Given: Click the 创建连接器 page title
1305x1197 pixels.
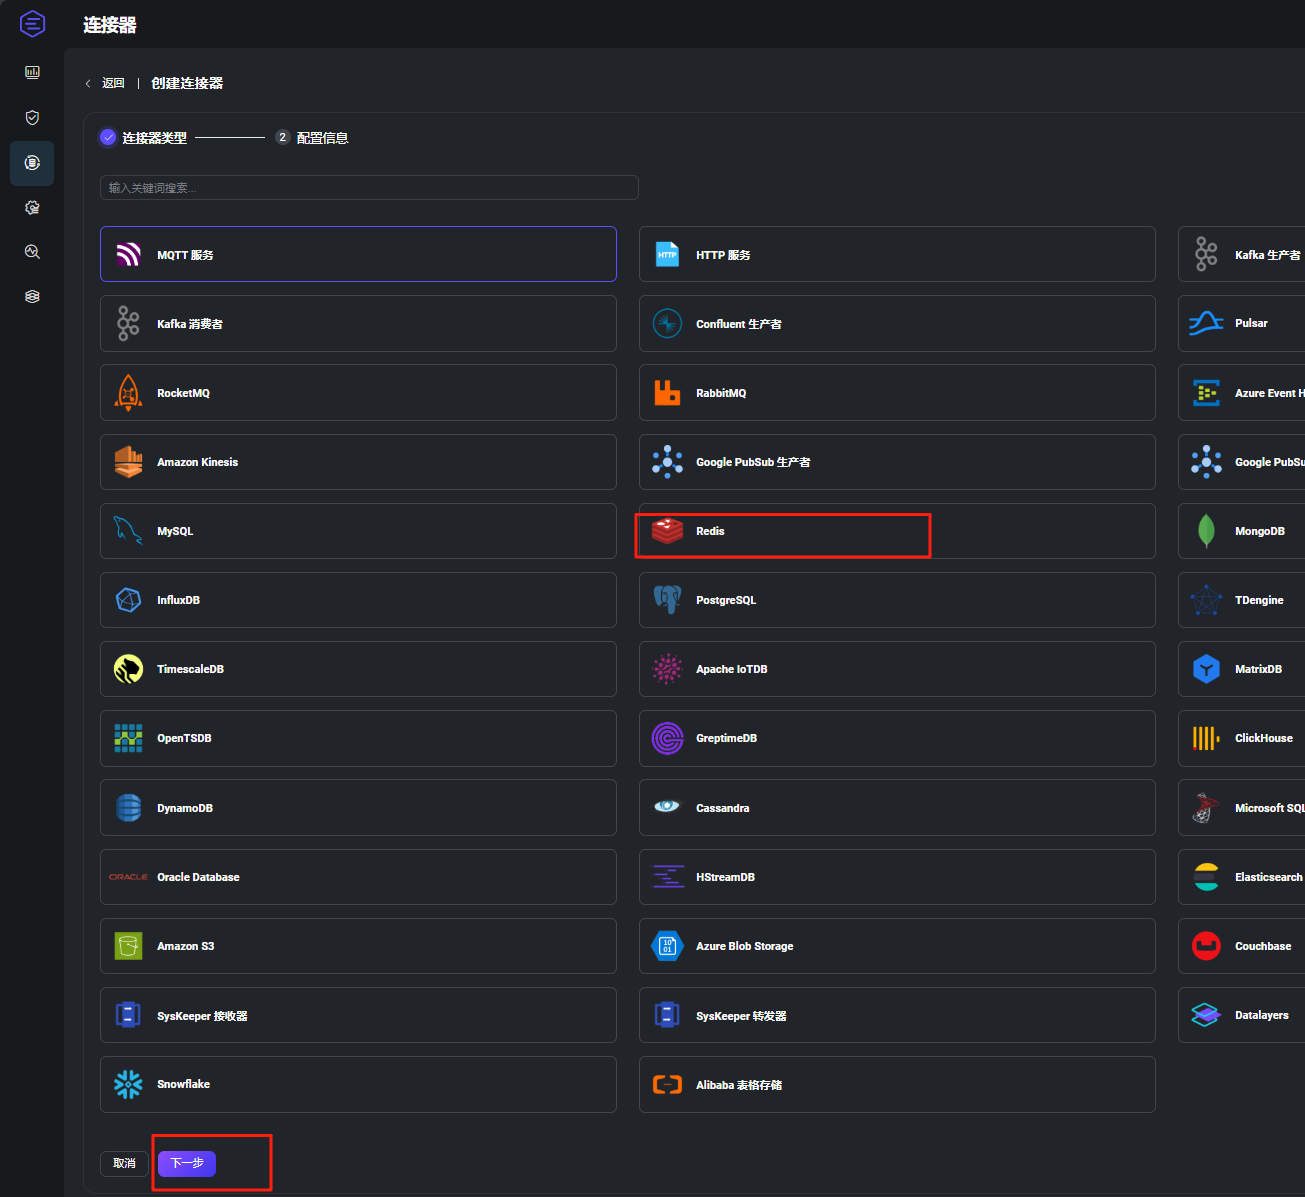Looking at the screenshot, I should click(187, 83).
